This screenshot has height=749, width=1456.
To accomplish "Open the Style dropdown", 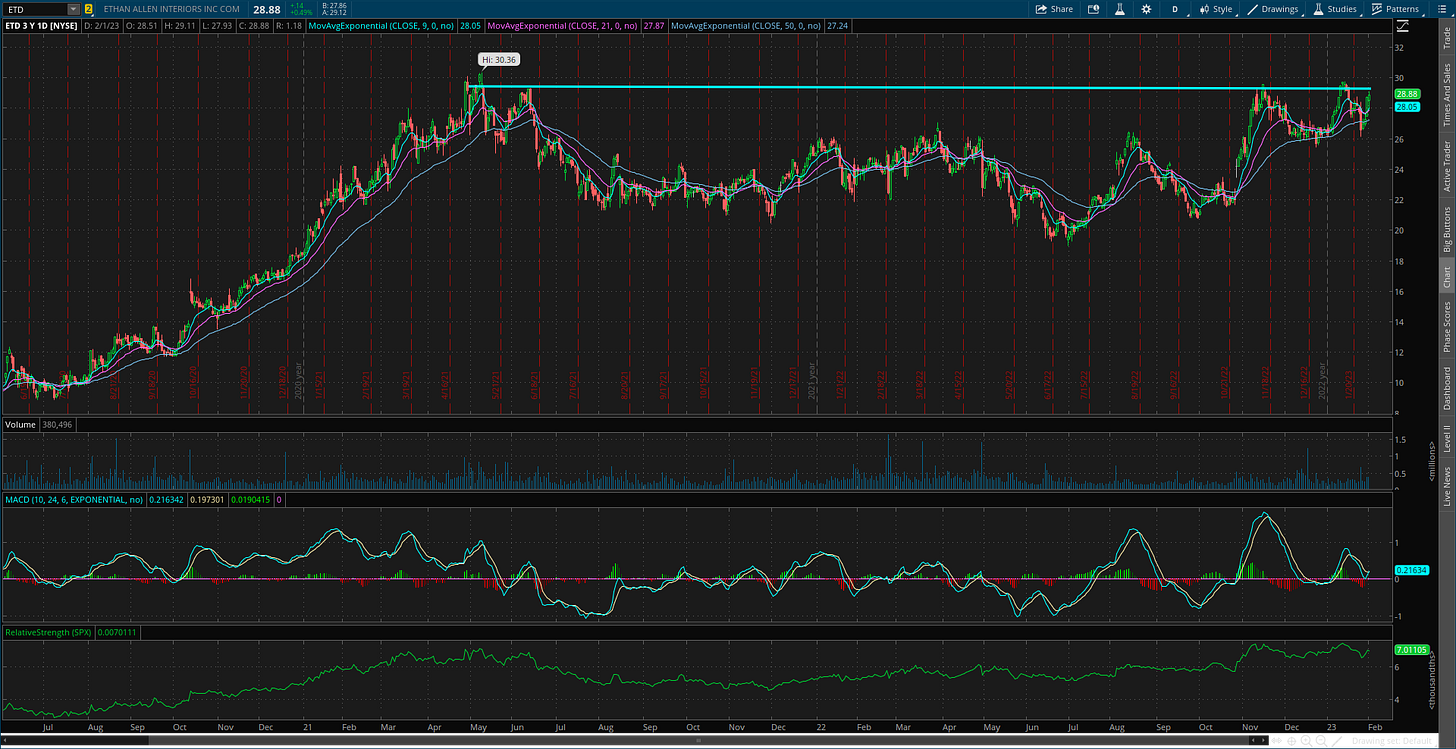I will pos(1216,9).
